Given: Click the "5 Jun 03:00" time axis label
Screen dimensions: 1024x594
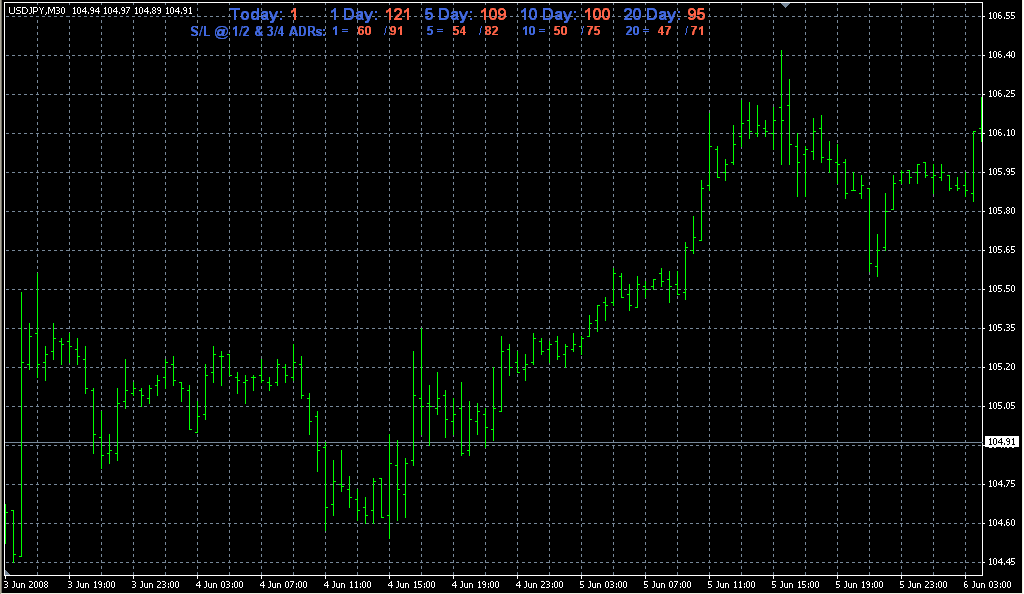Looking at the screenshot, I should pos(603,585).
